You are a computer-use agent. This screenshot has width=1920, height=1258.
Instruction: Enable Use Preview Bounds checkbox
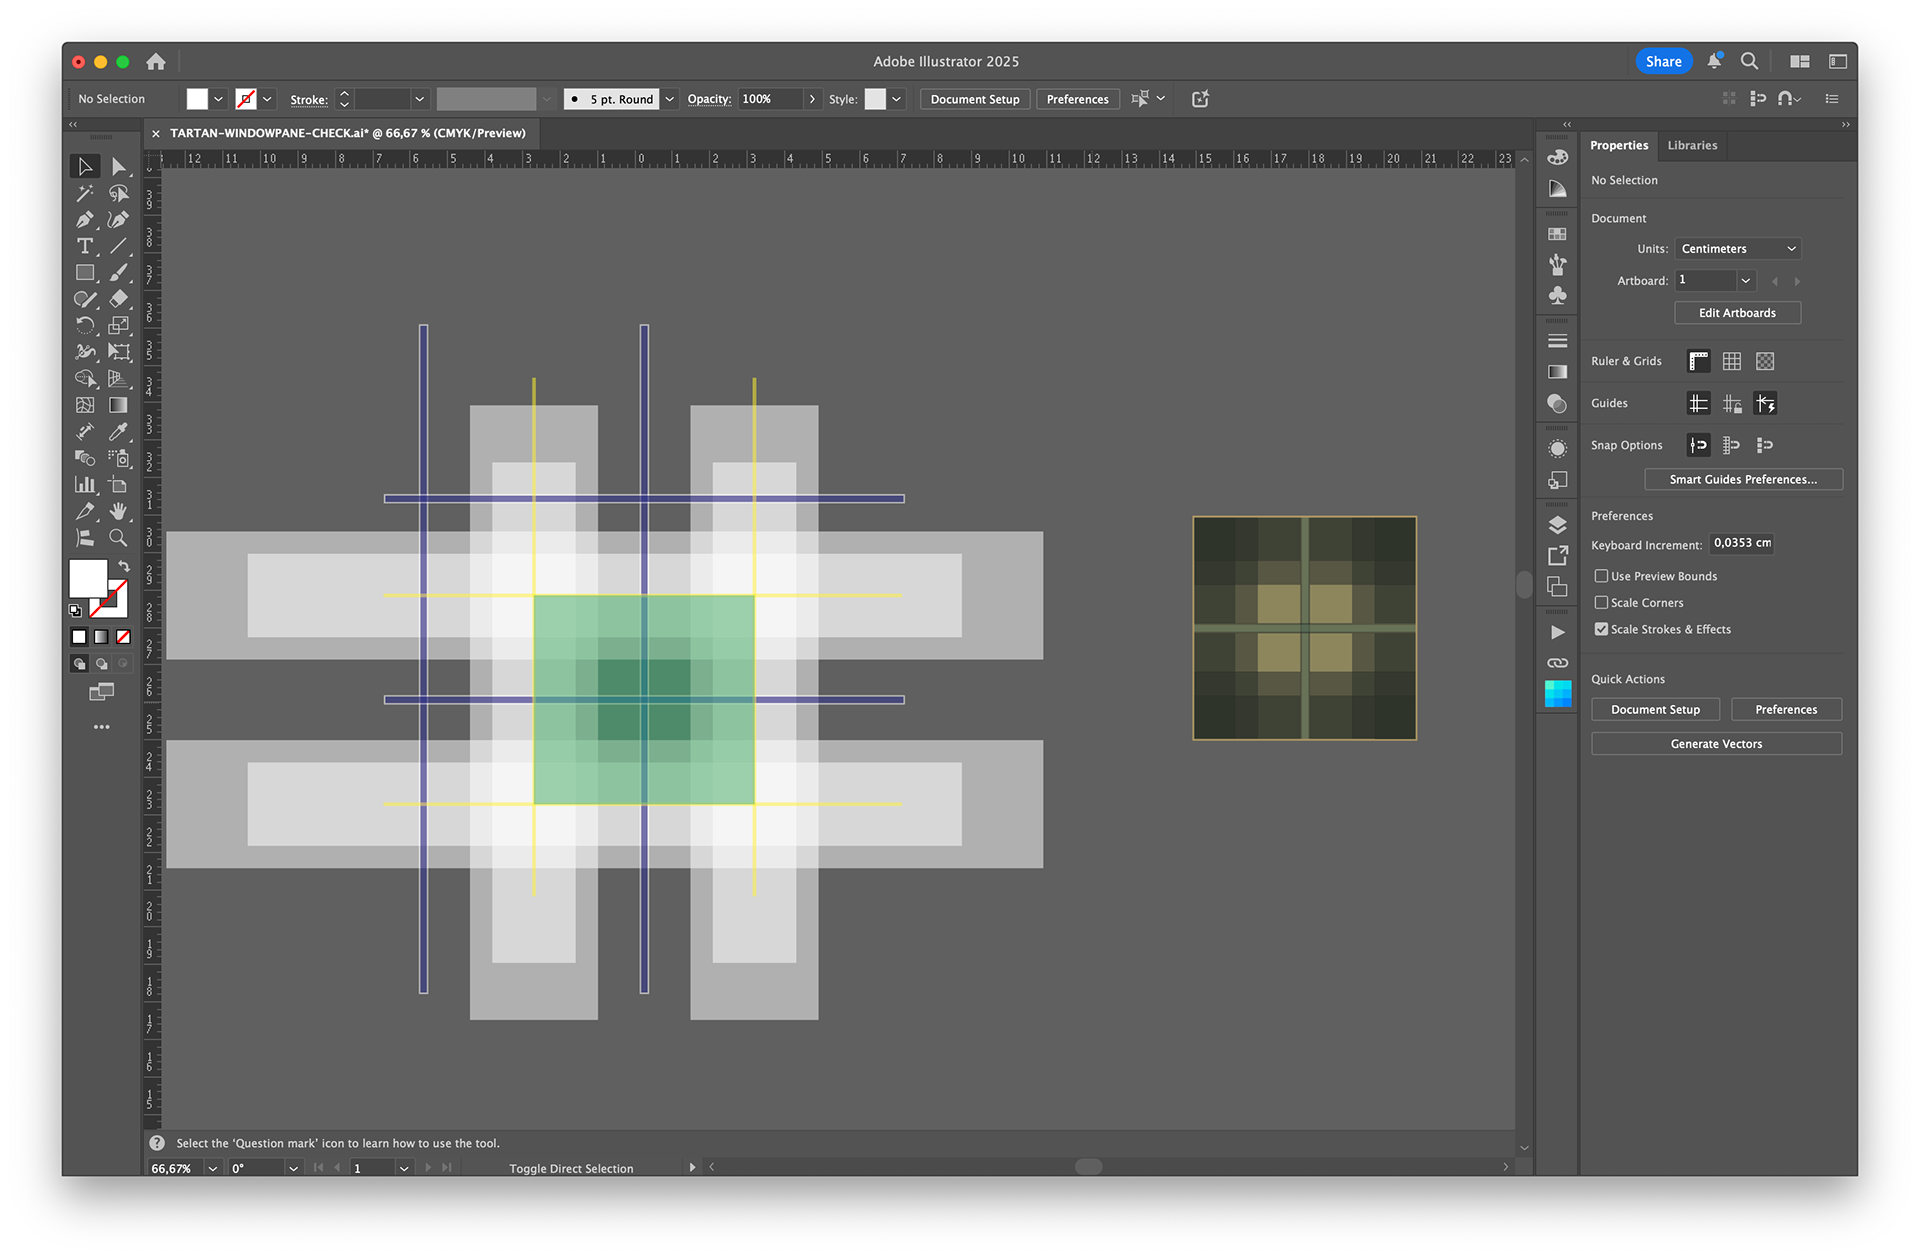[1601, 576]
